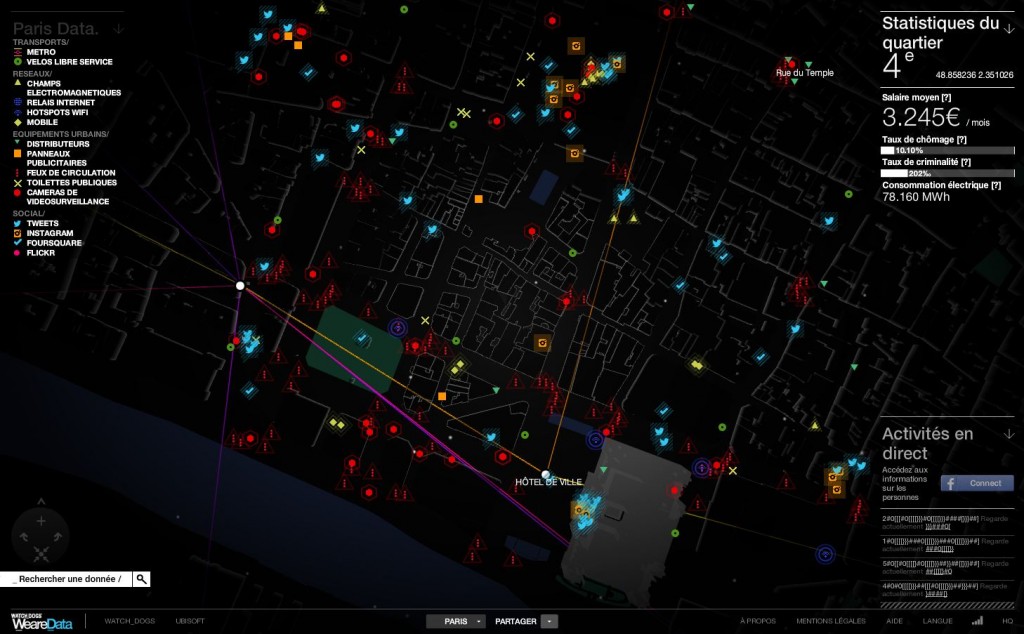Viewport: 1024px width, 634px height.
Task: Follow the Mentions Légales link
Action: (830, 621)
